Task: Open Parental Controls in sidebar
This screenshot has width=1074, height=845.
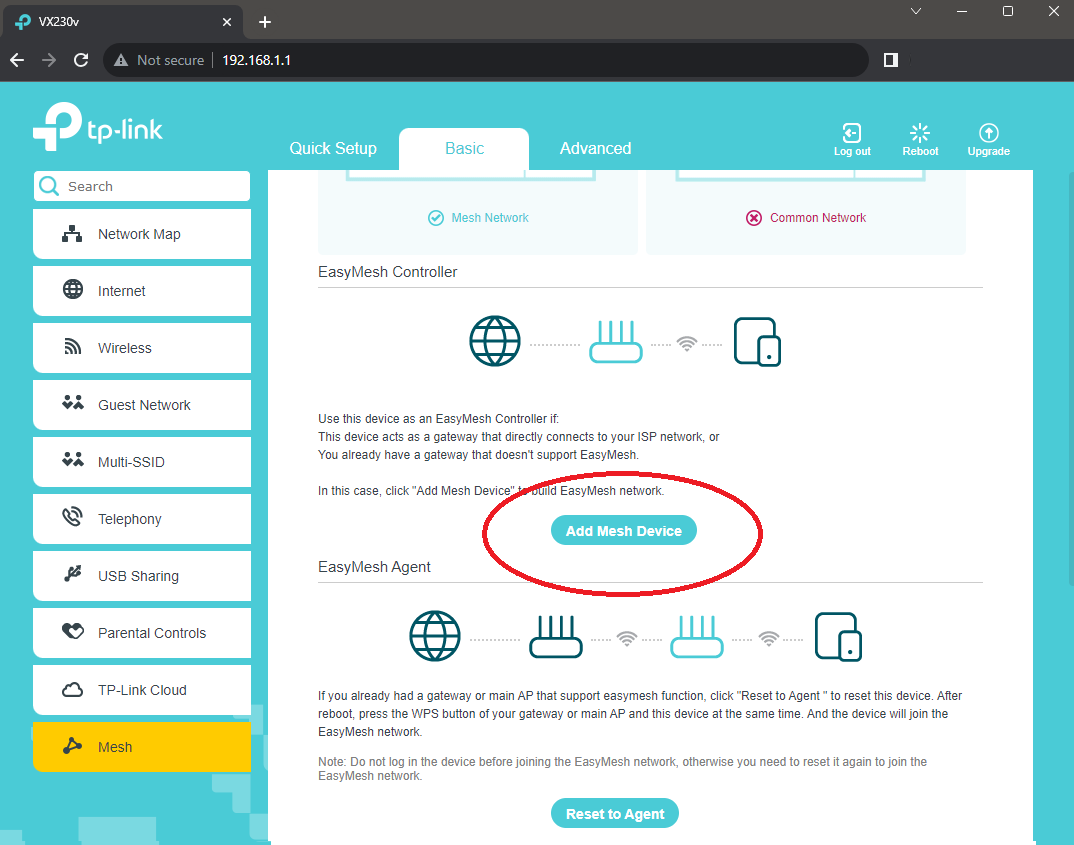Action: pos(152,633)
